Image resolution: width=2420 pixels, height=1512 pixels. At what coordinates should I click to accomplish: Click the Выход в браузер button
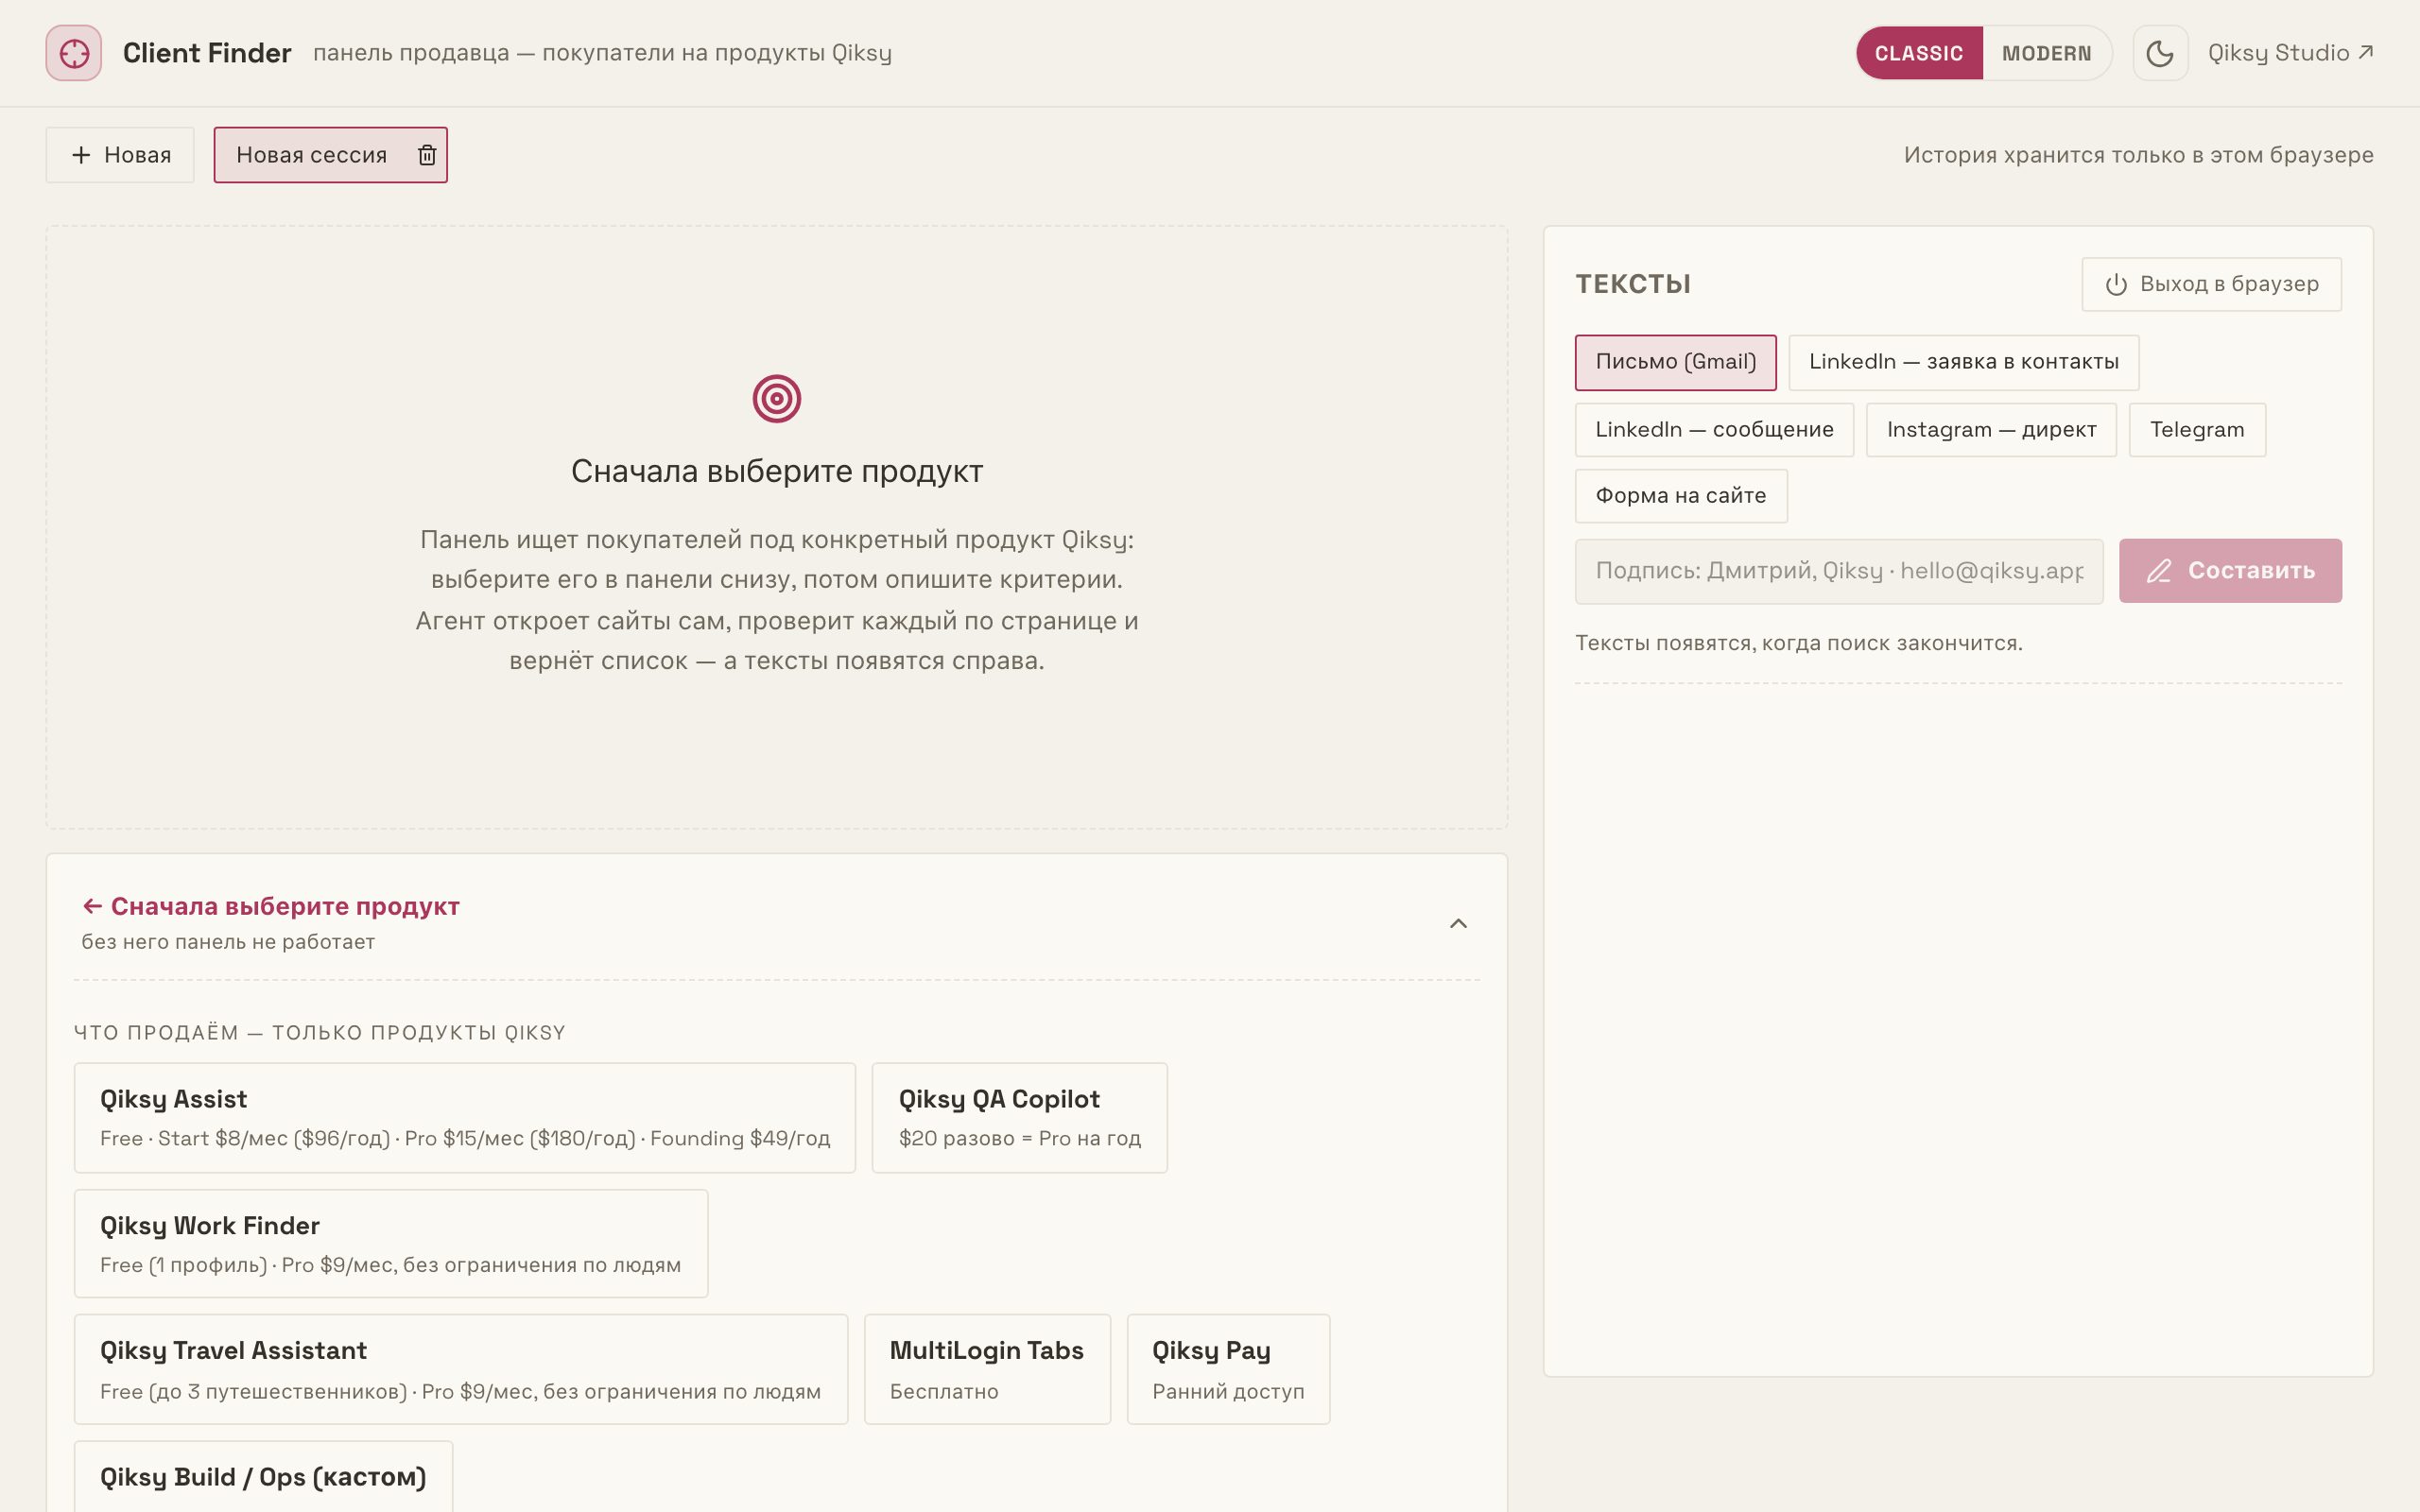click(x=2211, y=284)
